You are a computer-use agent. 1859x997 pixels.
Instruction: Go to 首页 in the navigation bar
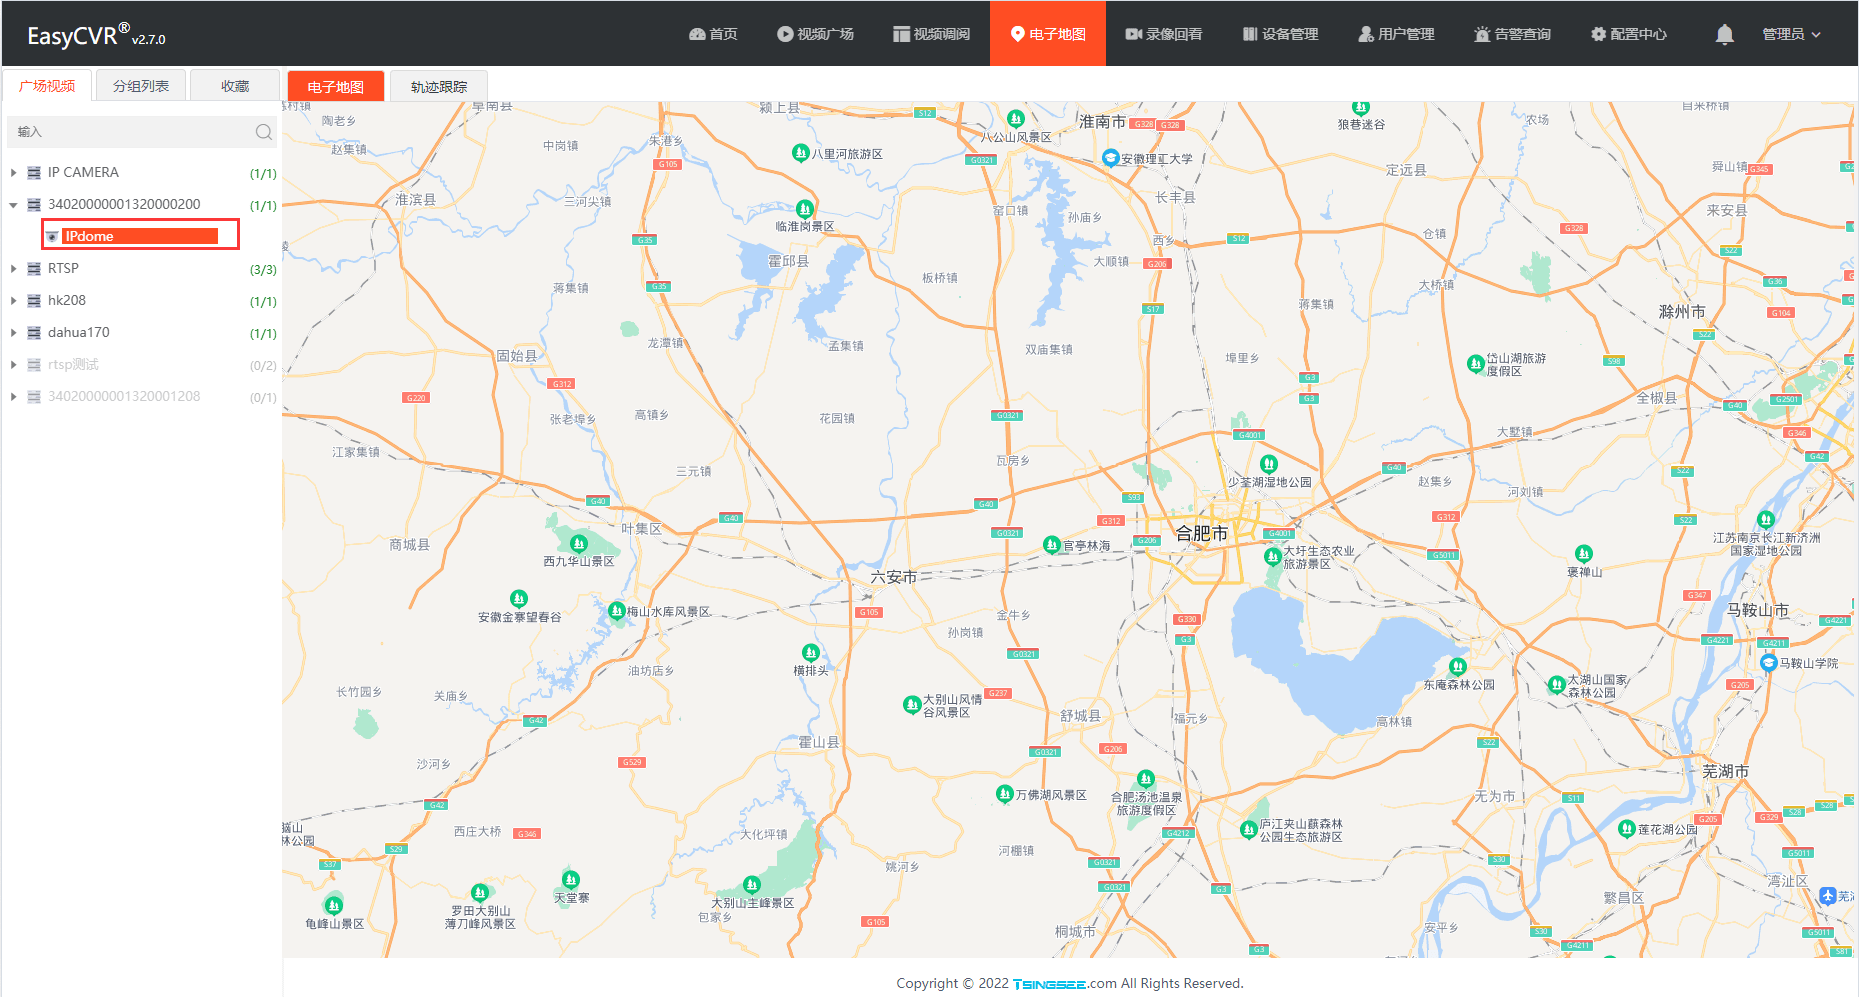(x=713, y=34)
